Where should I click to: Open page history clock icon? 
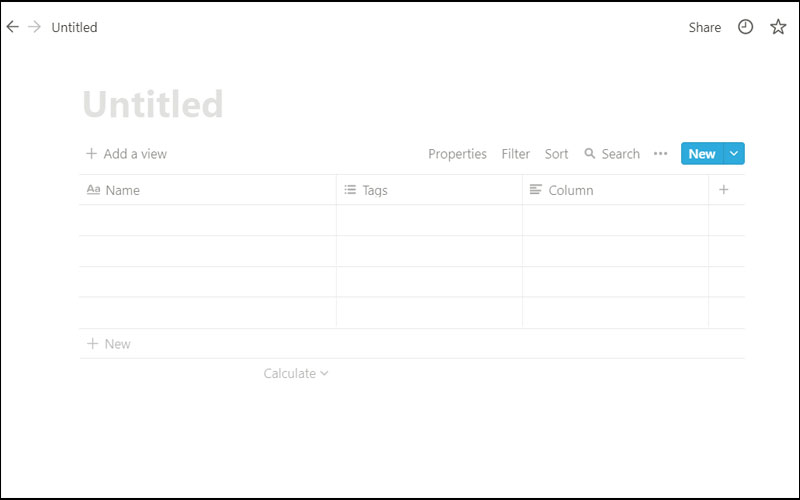pyautogui.click(x=745, y=27)
